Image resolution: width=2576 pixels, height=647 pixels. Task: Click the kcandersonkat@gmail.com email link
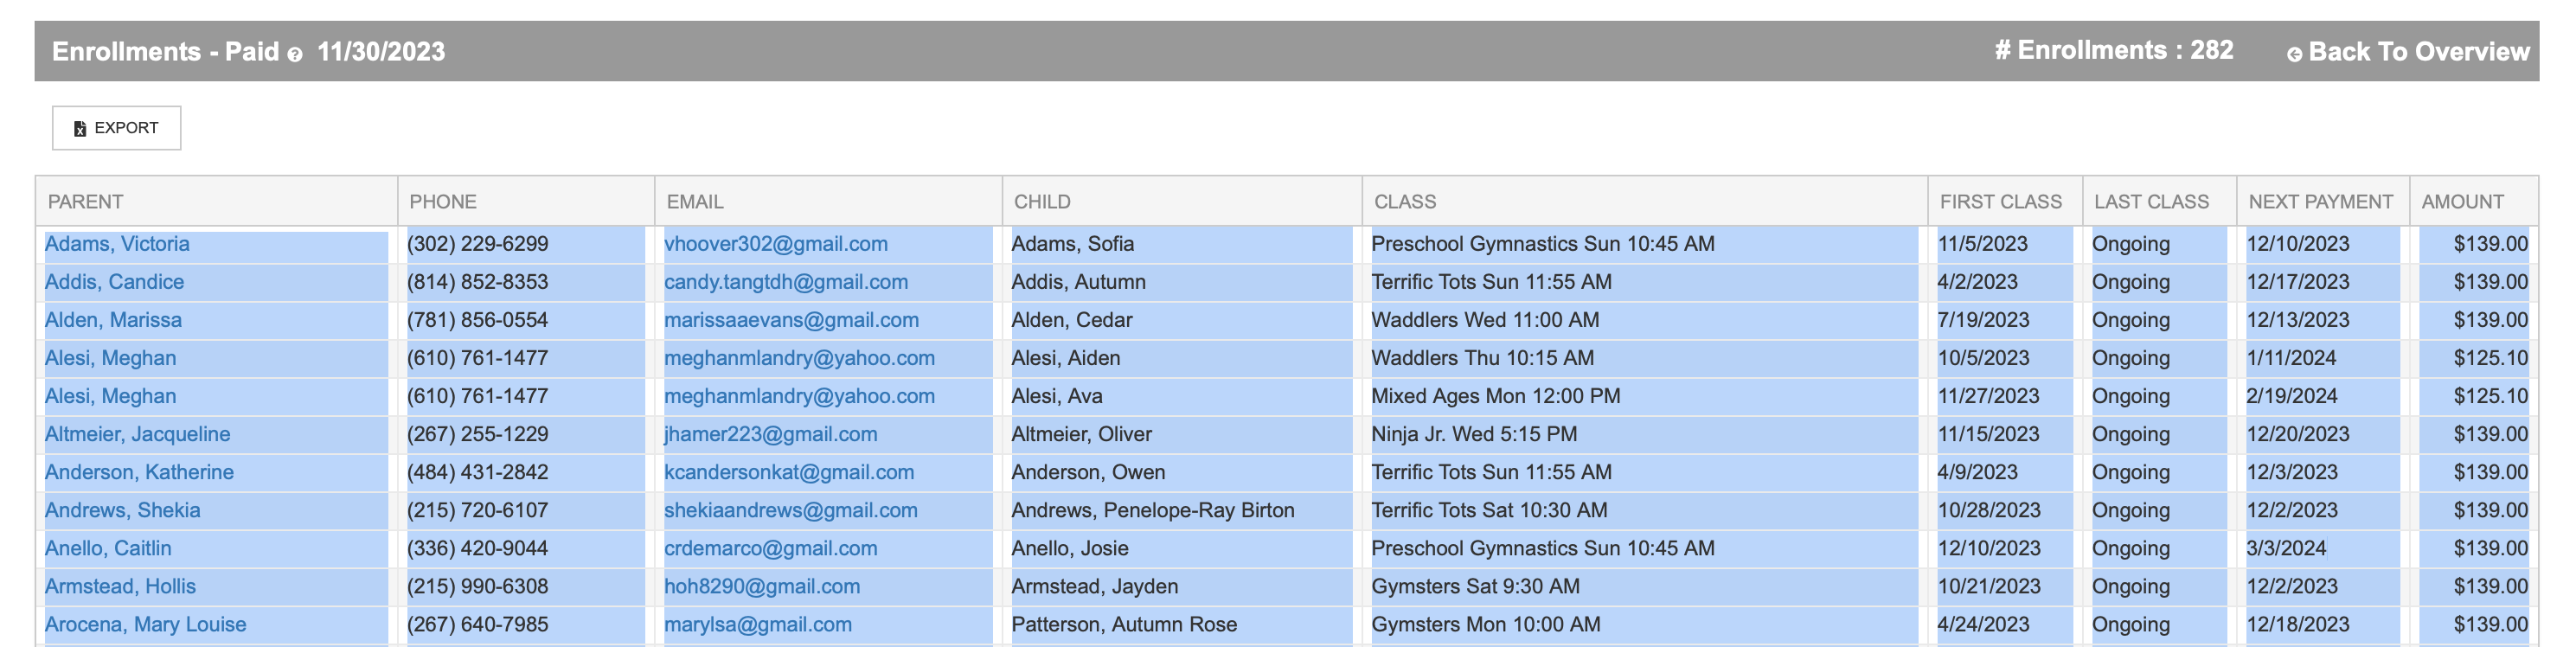pos(789,472)
